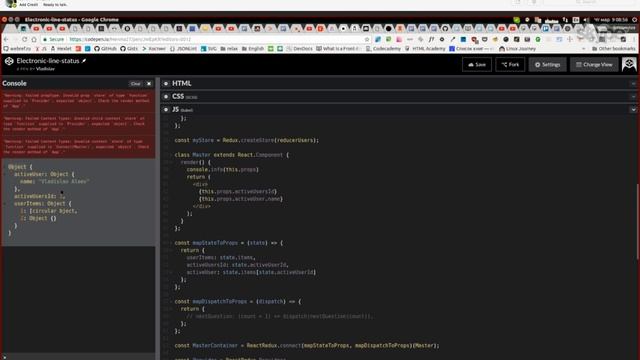
Task: Click the Console panel heading
Action: pos(14,83)
